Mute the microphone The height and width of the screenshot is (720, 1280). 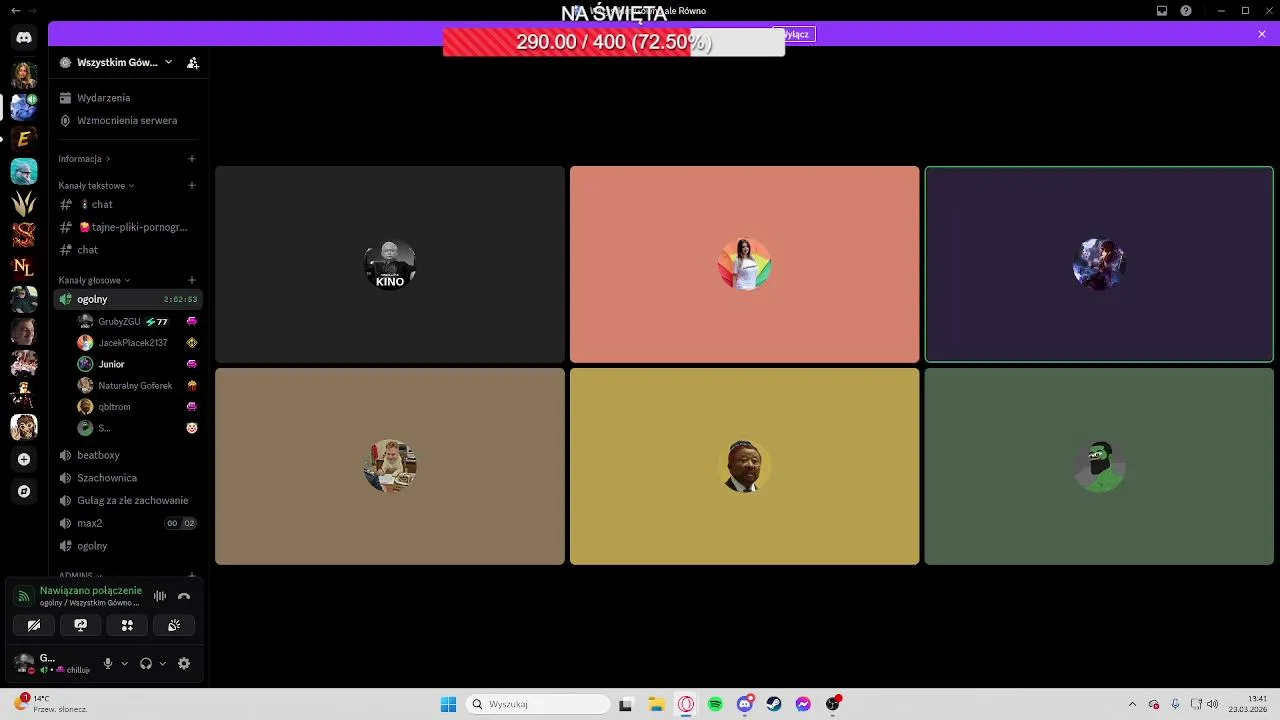tap(108, 663)
